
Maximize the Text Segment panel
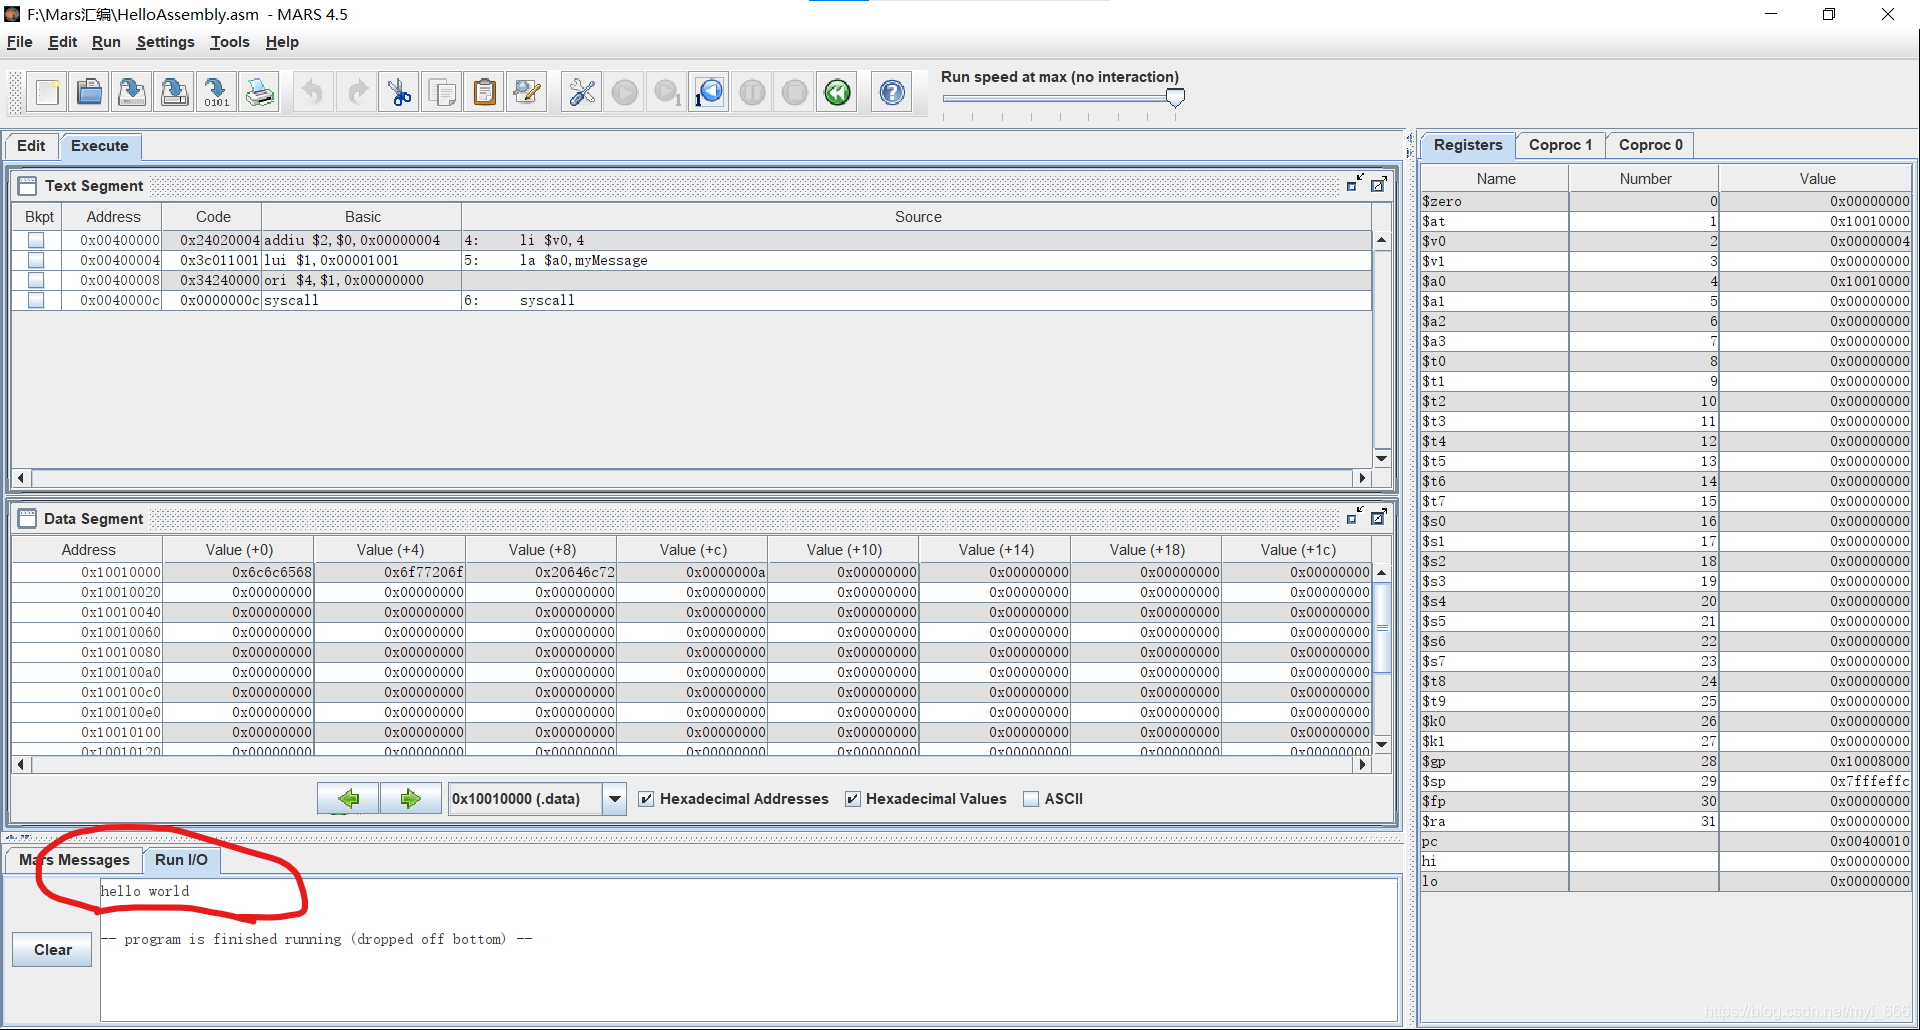pyautogui.click(x=1378, y=184)
